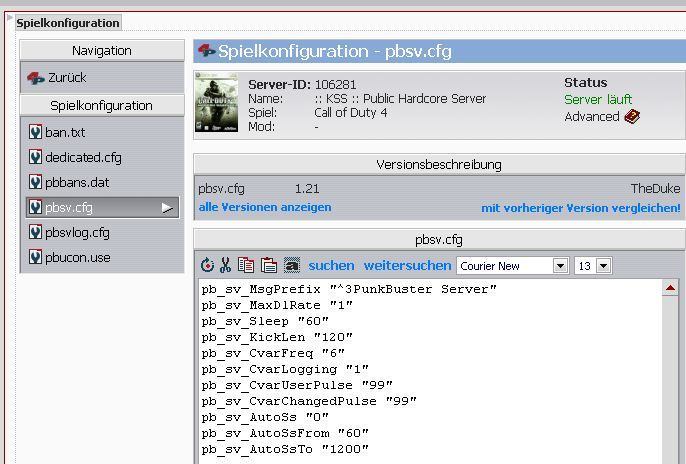Screen dimensions: 686x464
Task: Click the dedicated.cfg file icon
Action: coord(35,157)
